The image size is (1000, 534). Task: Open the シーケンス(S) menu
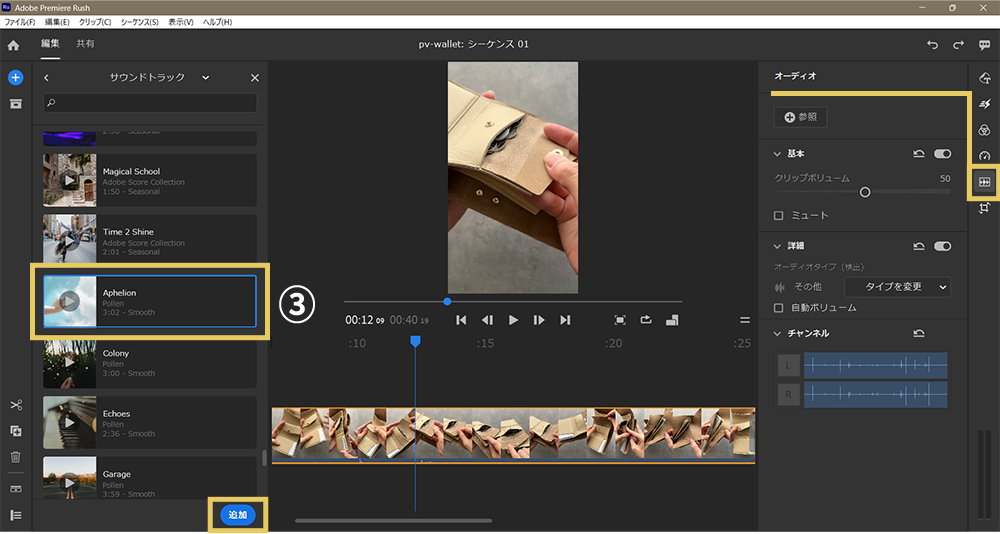click(x=140, y=22)
